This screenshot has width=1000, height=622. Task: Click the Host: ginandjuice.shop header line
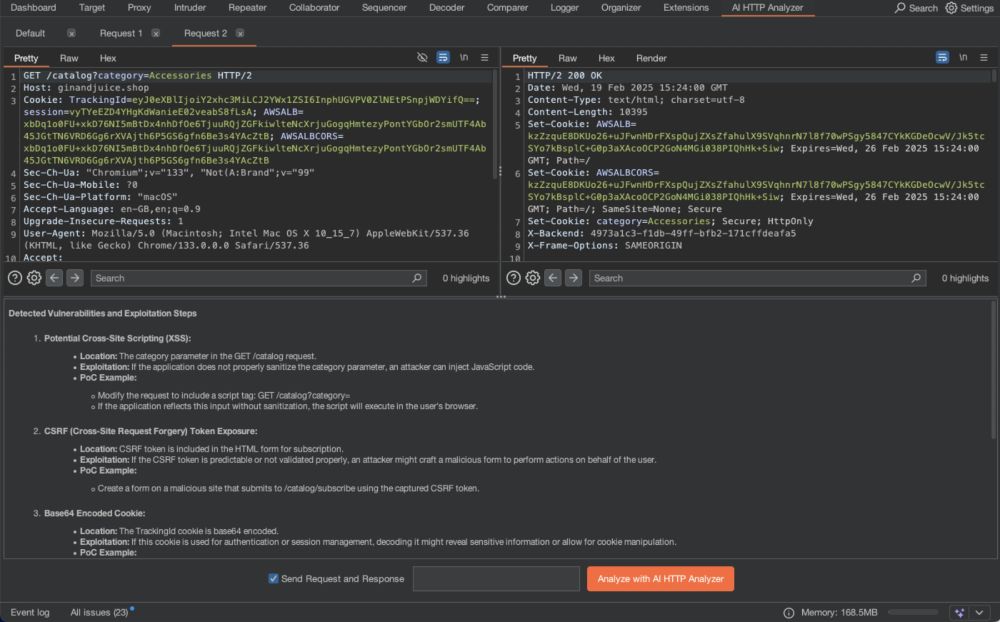(x=86, y=87)
